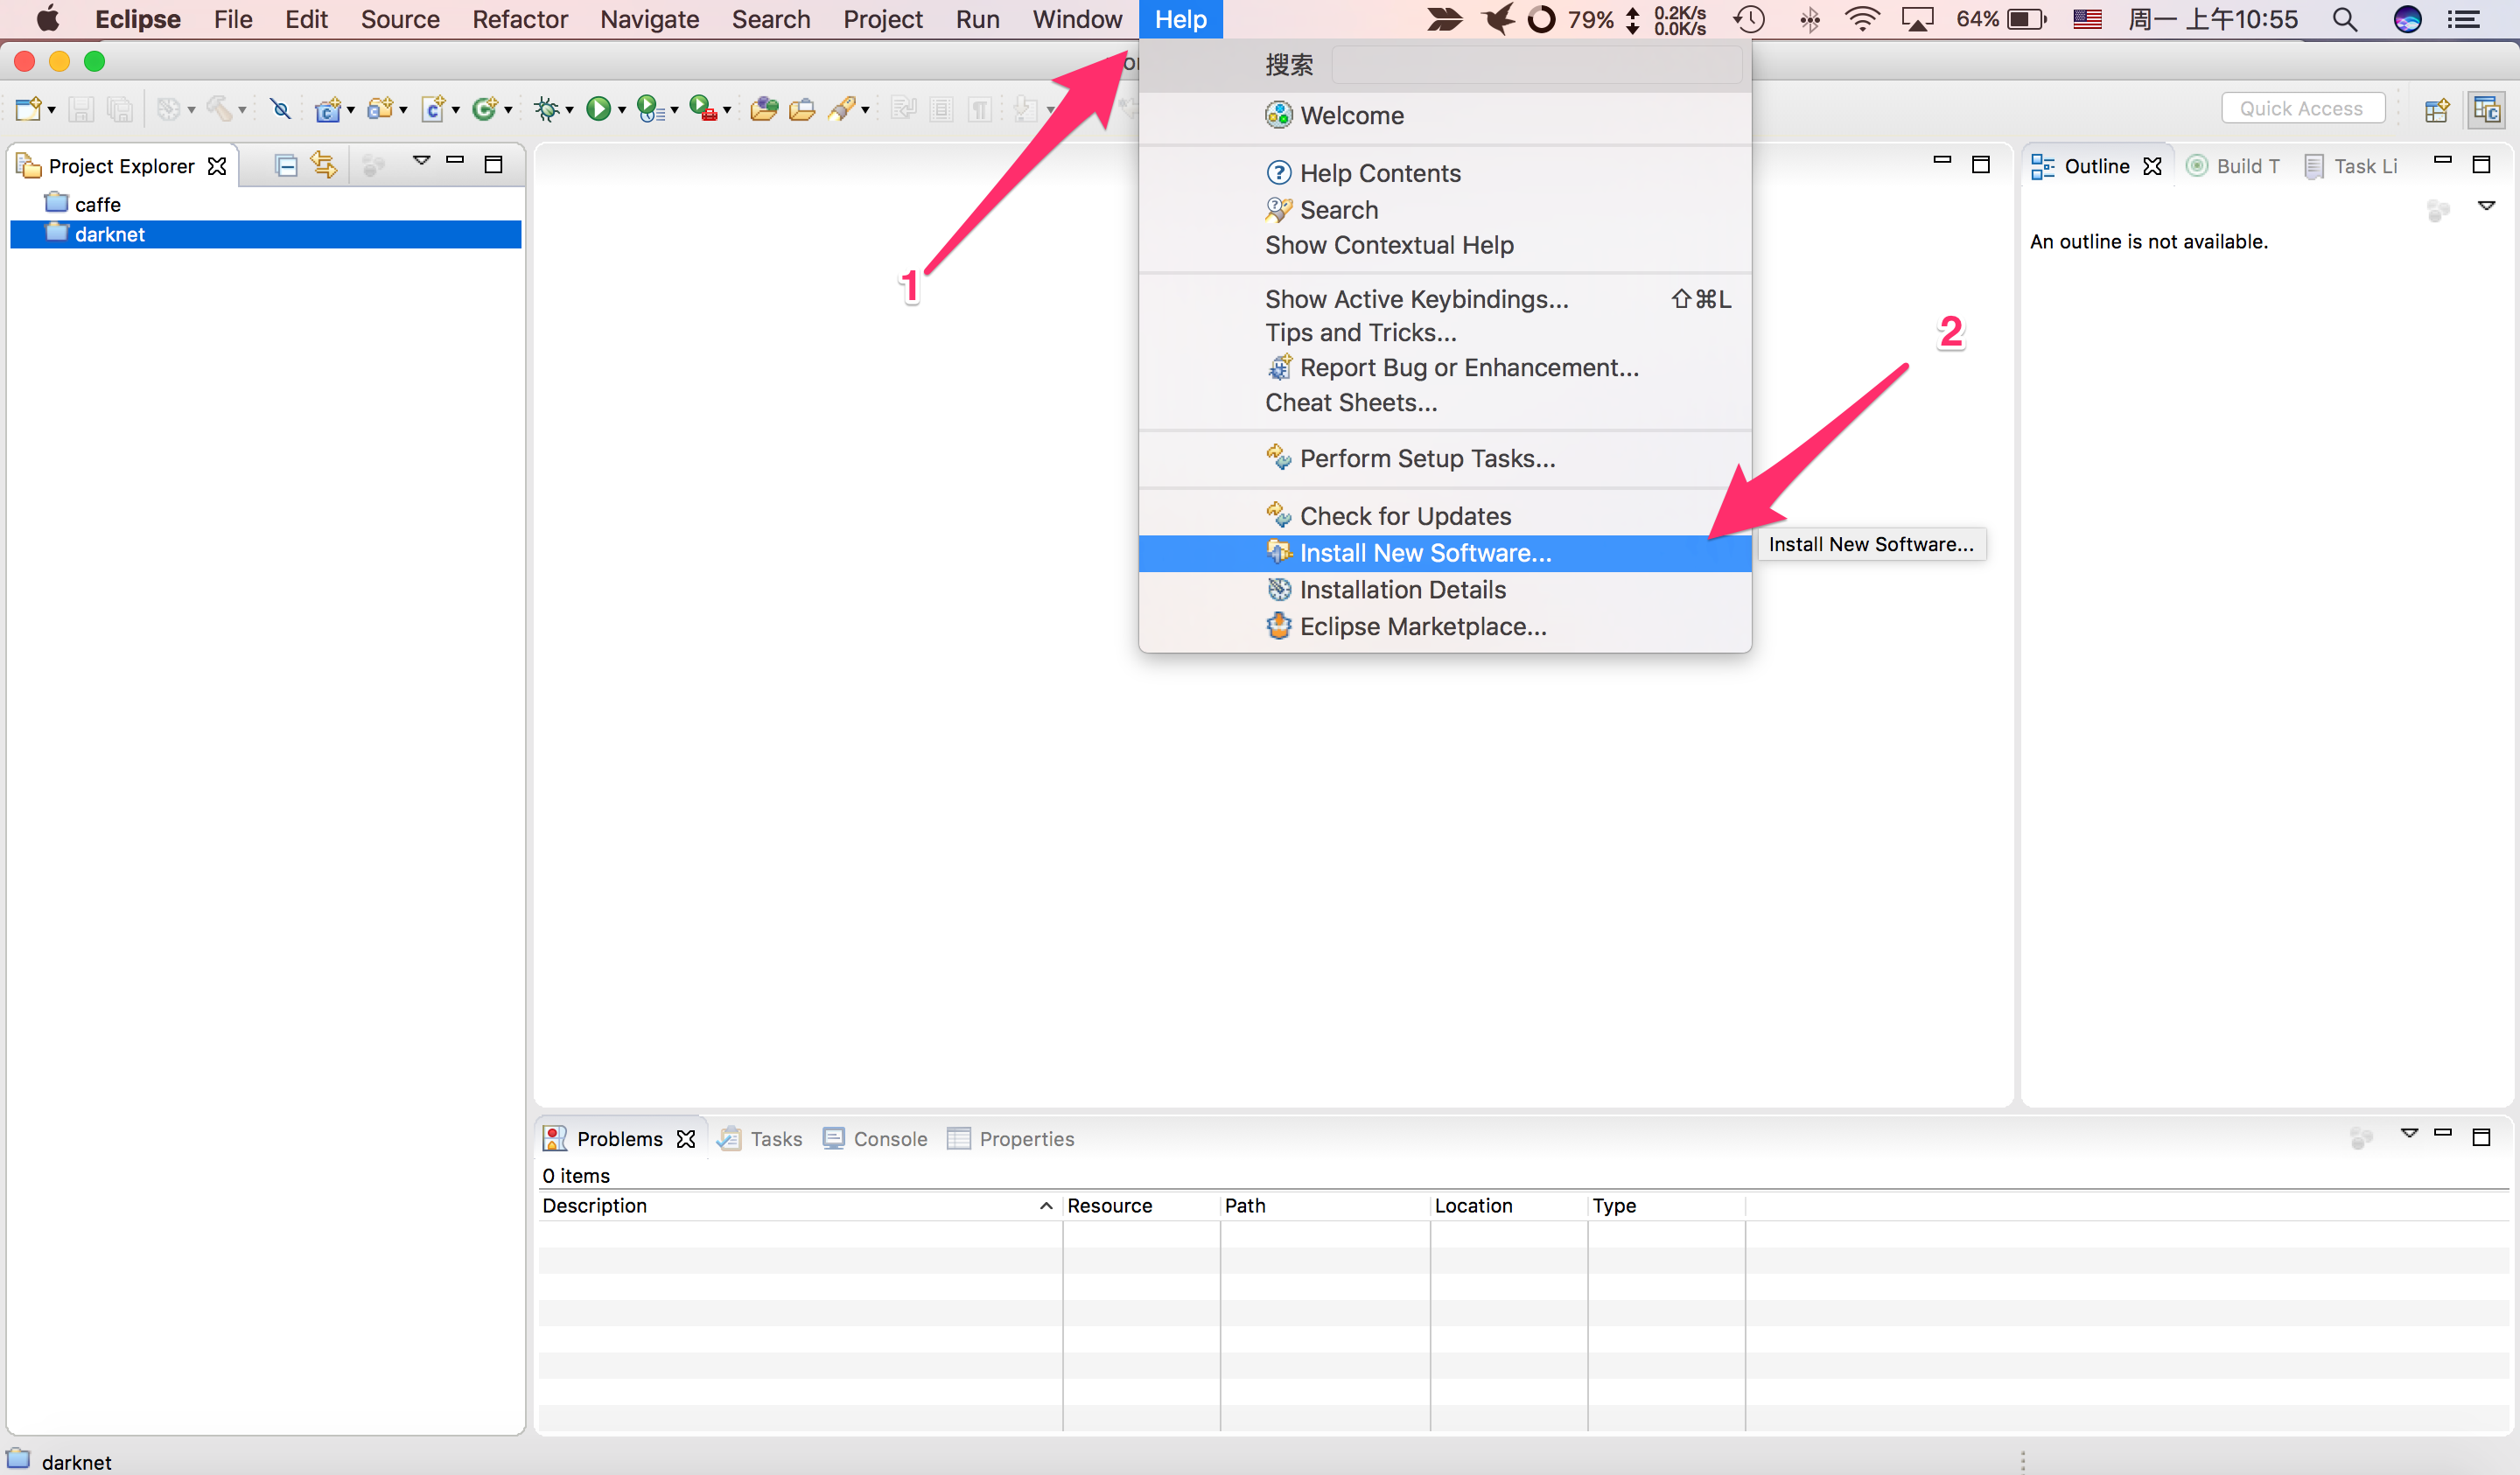Choose Welcome in the Help menu
The height and width of the screenshot is (1475, 2520).
[x=1445, y=116]
